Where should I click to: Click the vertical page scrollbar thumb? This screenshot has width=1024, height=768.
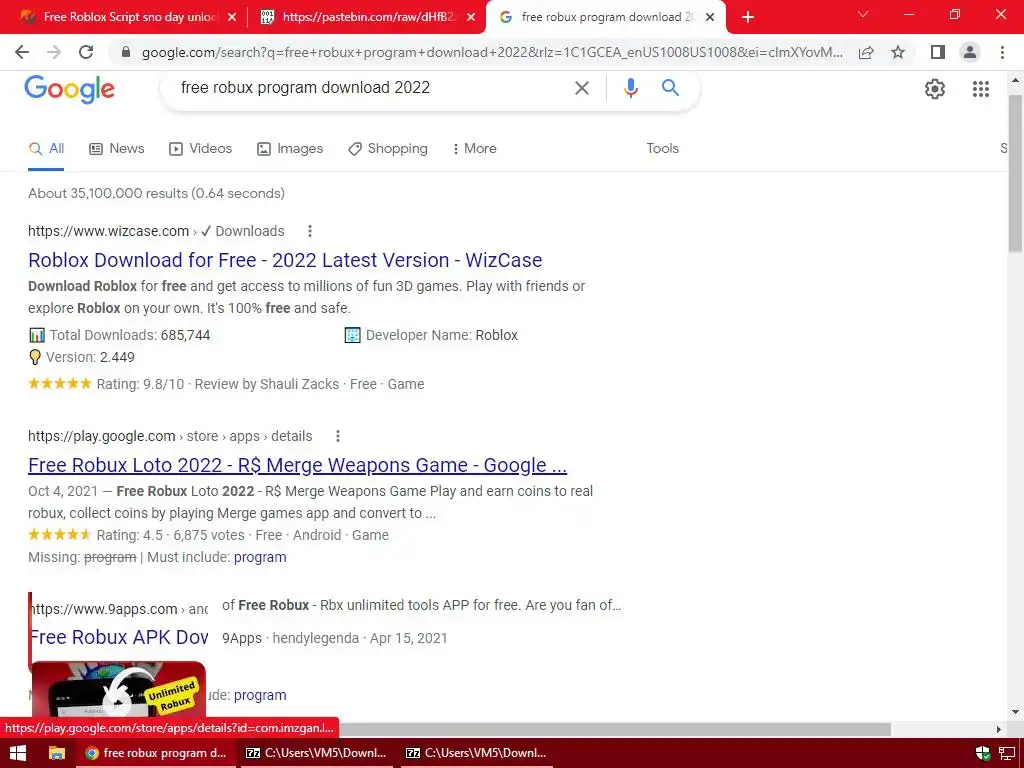[1015, 173]
